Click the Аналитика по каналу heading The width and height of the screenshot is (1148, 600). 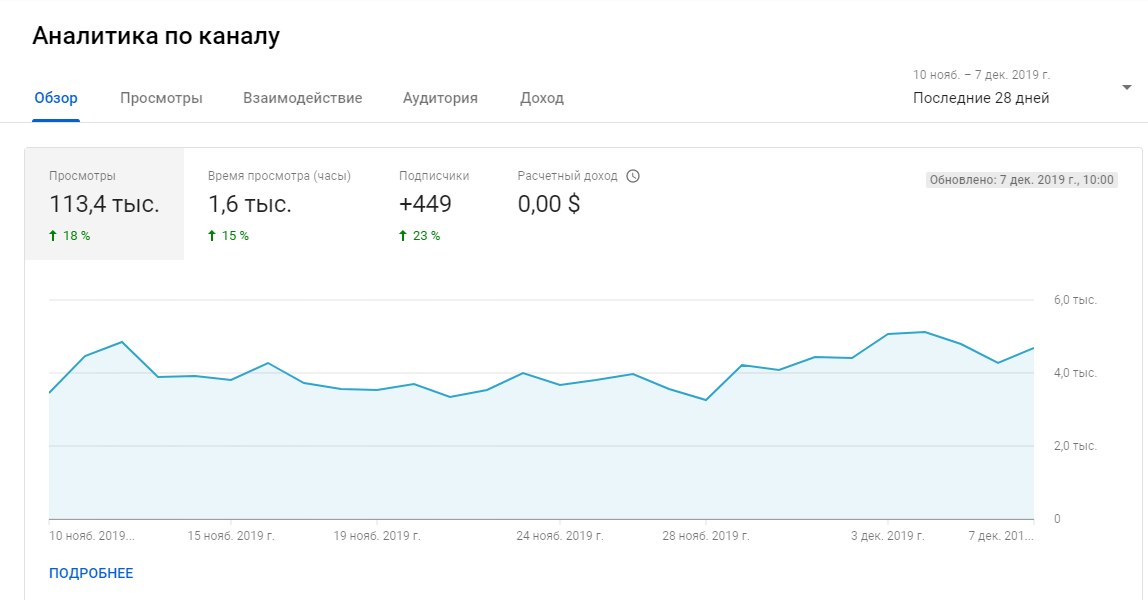pos(156,36)
